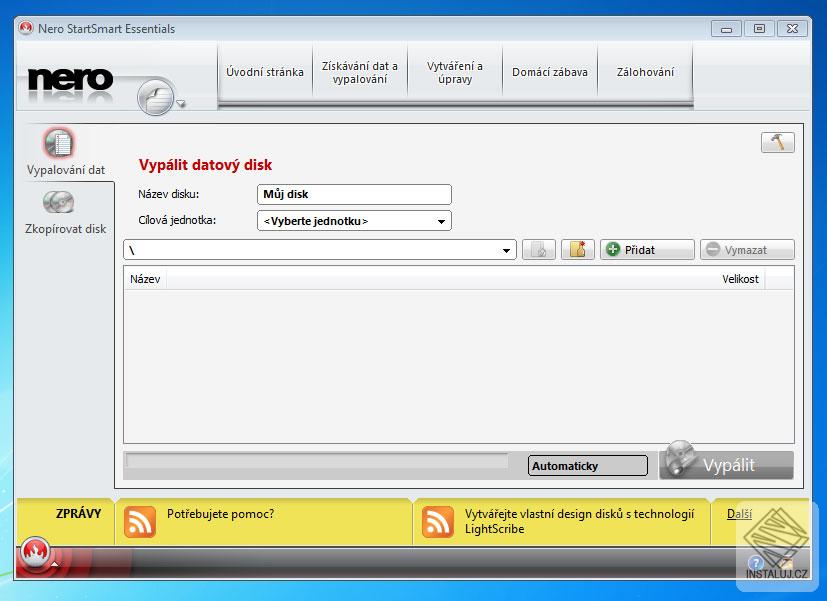Expand the arrow beside the quick-start icon
Viewport: 827px width, 601px height.
pyautogui.click(x=181, y=103)
